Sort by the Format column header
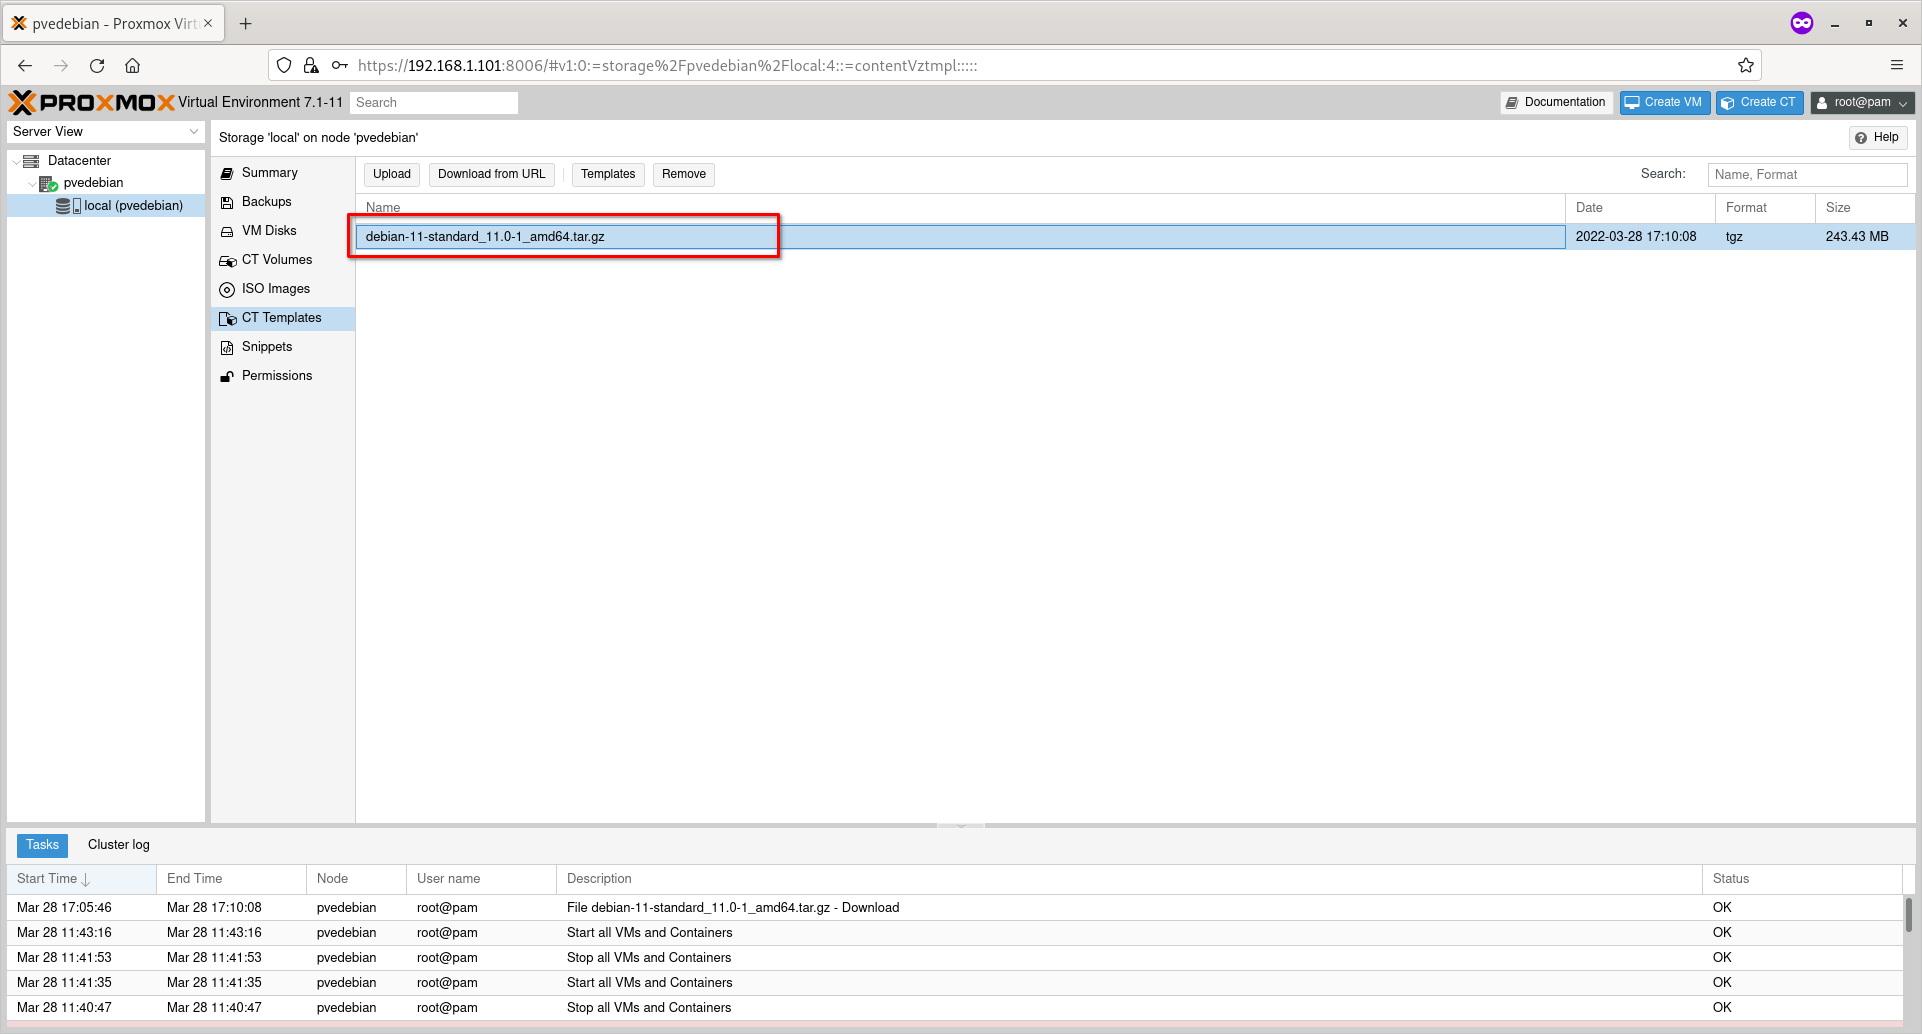1922x1034 pixels. [x=1765, y=208]
